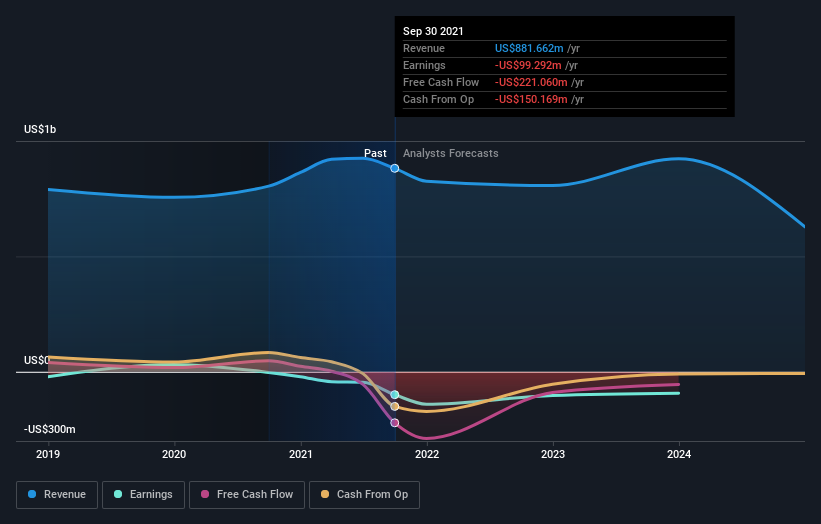Screen dimensions: 821x524
Task: Click the Analysts Forecasts label
Action: (x=450, y=153)
